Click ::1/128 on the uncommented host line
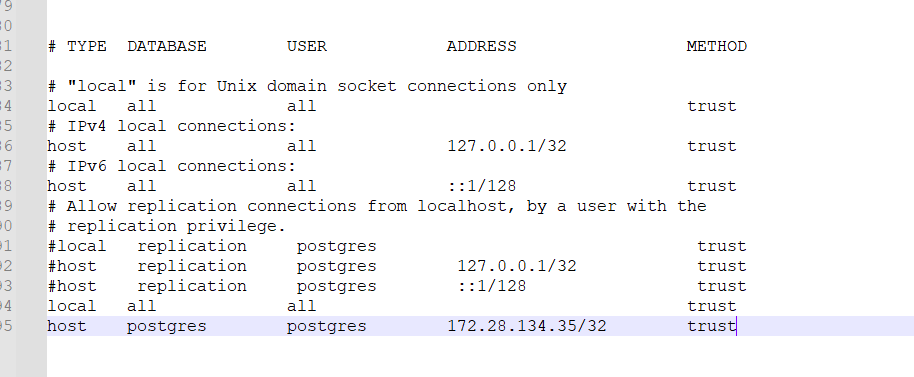 click(x=481, y=186)
